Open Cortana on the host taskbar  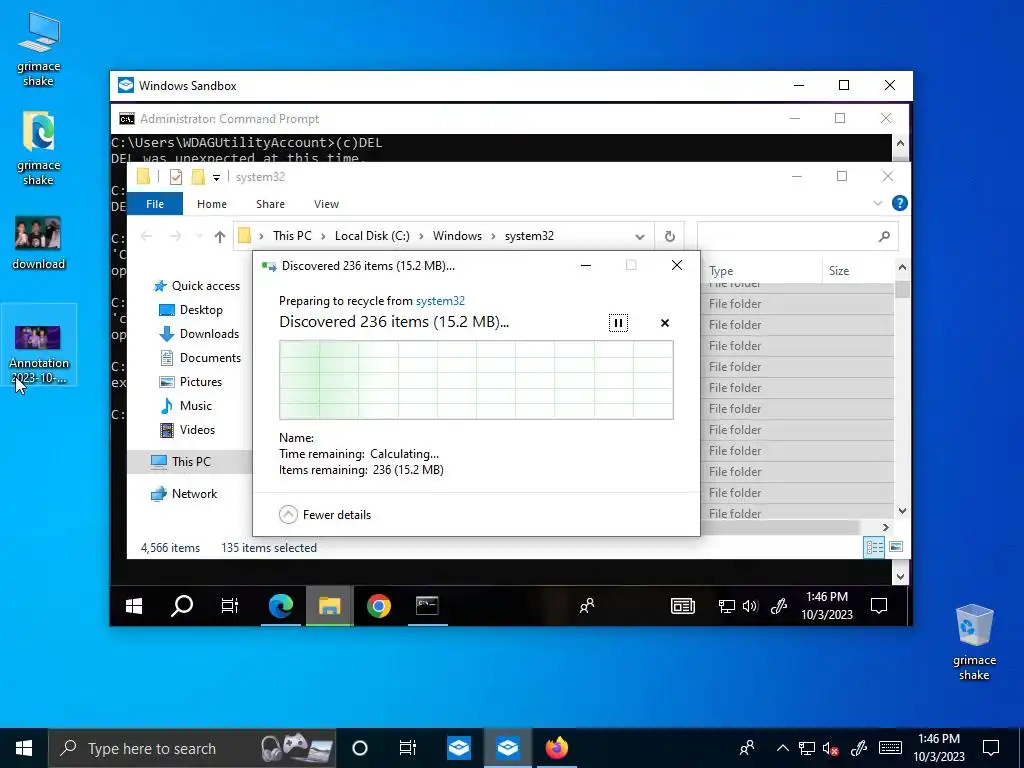360,748
